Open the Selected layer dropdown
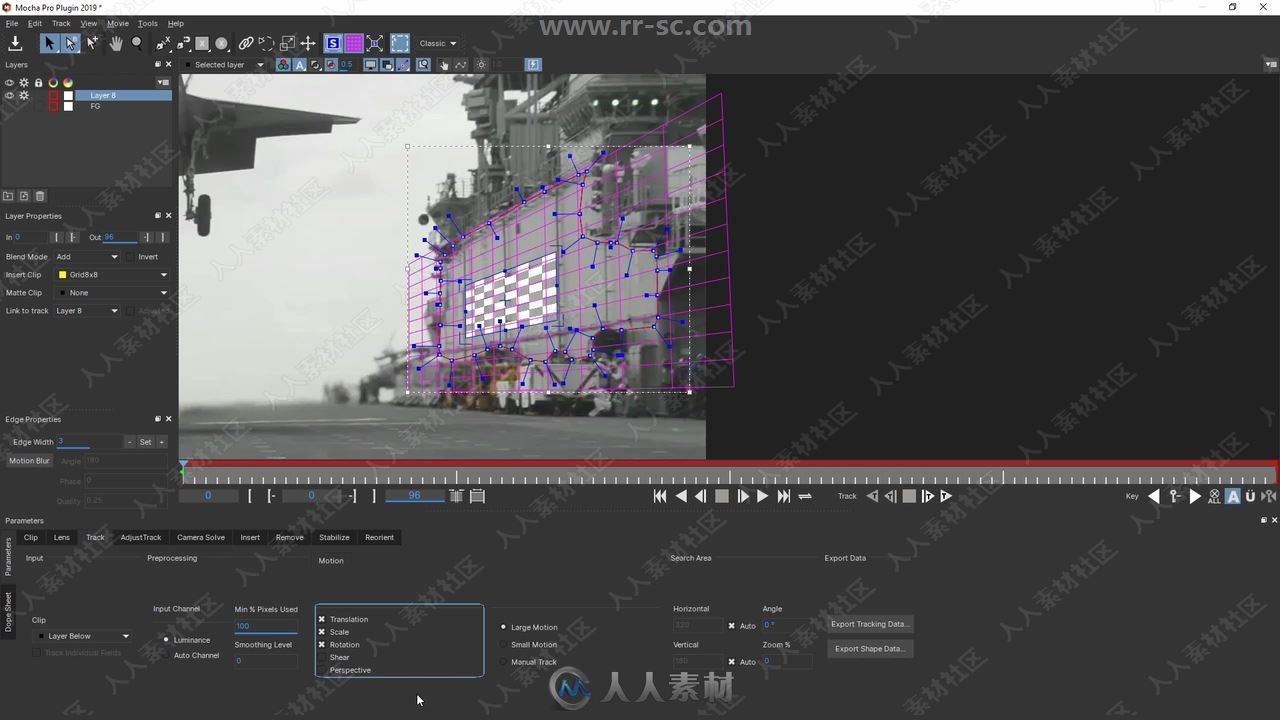The width and height of the screenshot is (1280, 720). [x=225, y=65]
